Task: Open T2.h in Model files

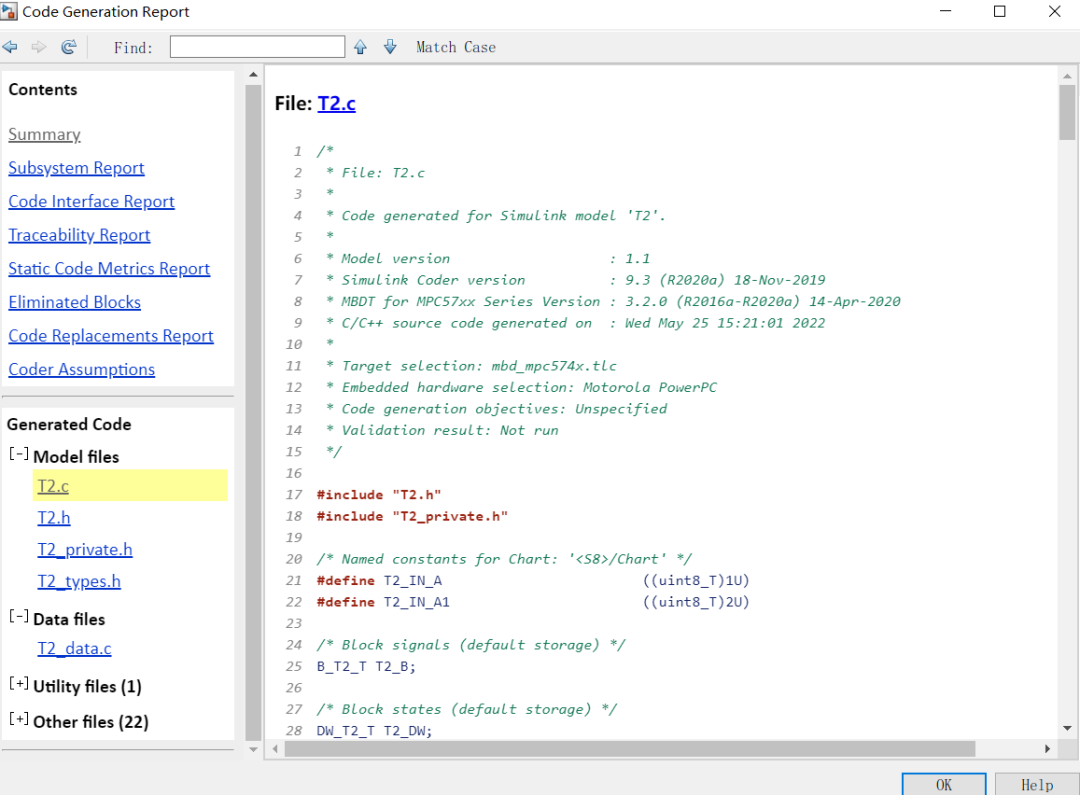Action: click(54, 518)
